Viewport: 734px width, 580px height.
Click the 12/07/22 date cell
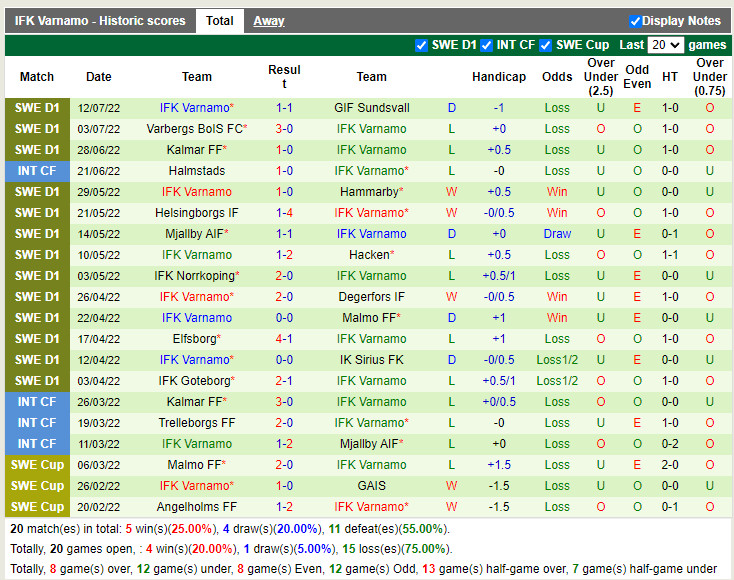(99, 108)
